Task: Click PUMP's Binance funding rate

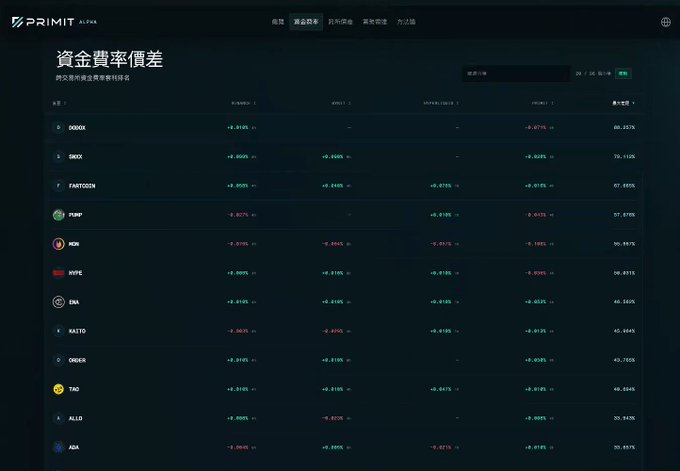Action: click(x=238, y=215)
